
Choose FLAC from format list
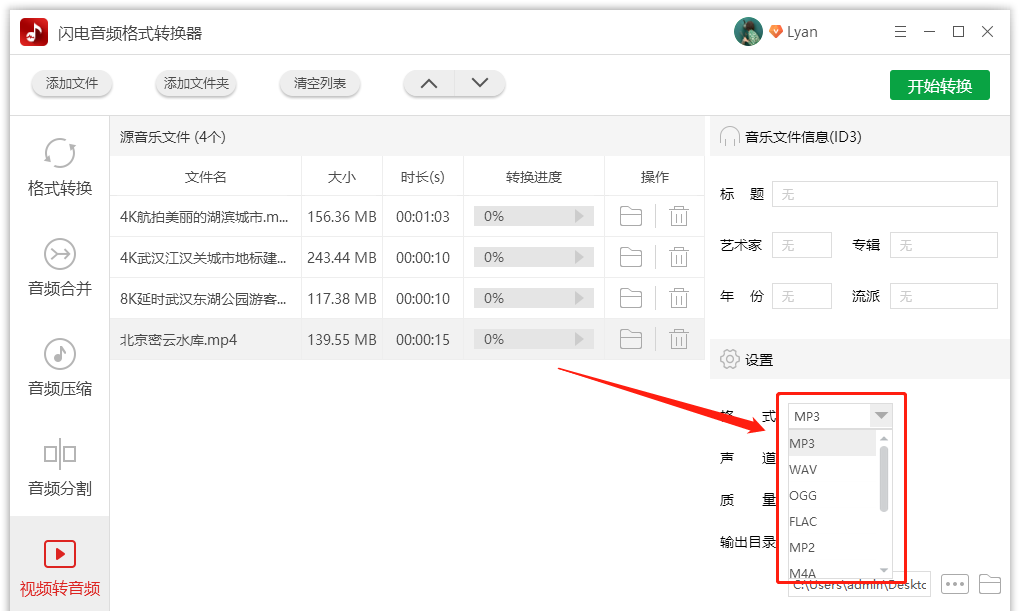831,522
